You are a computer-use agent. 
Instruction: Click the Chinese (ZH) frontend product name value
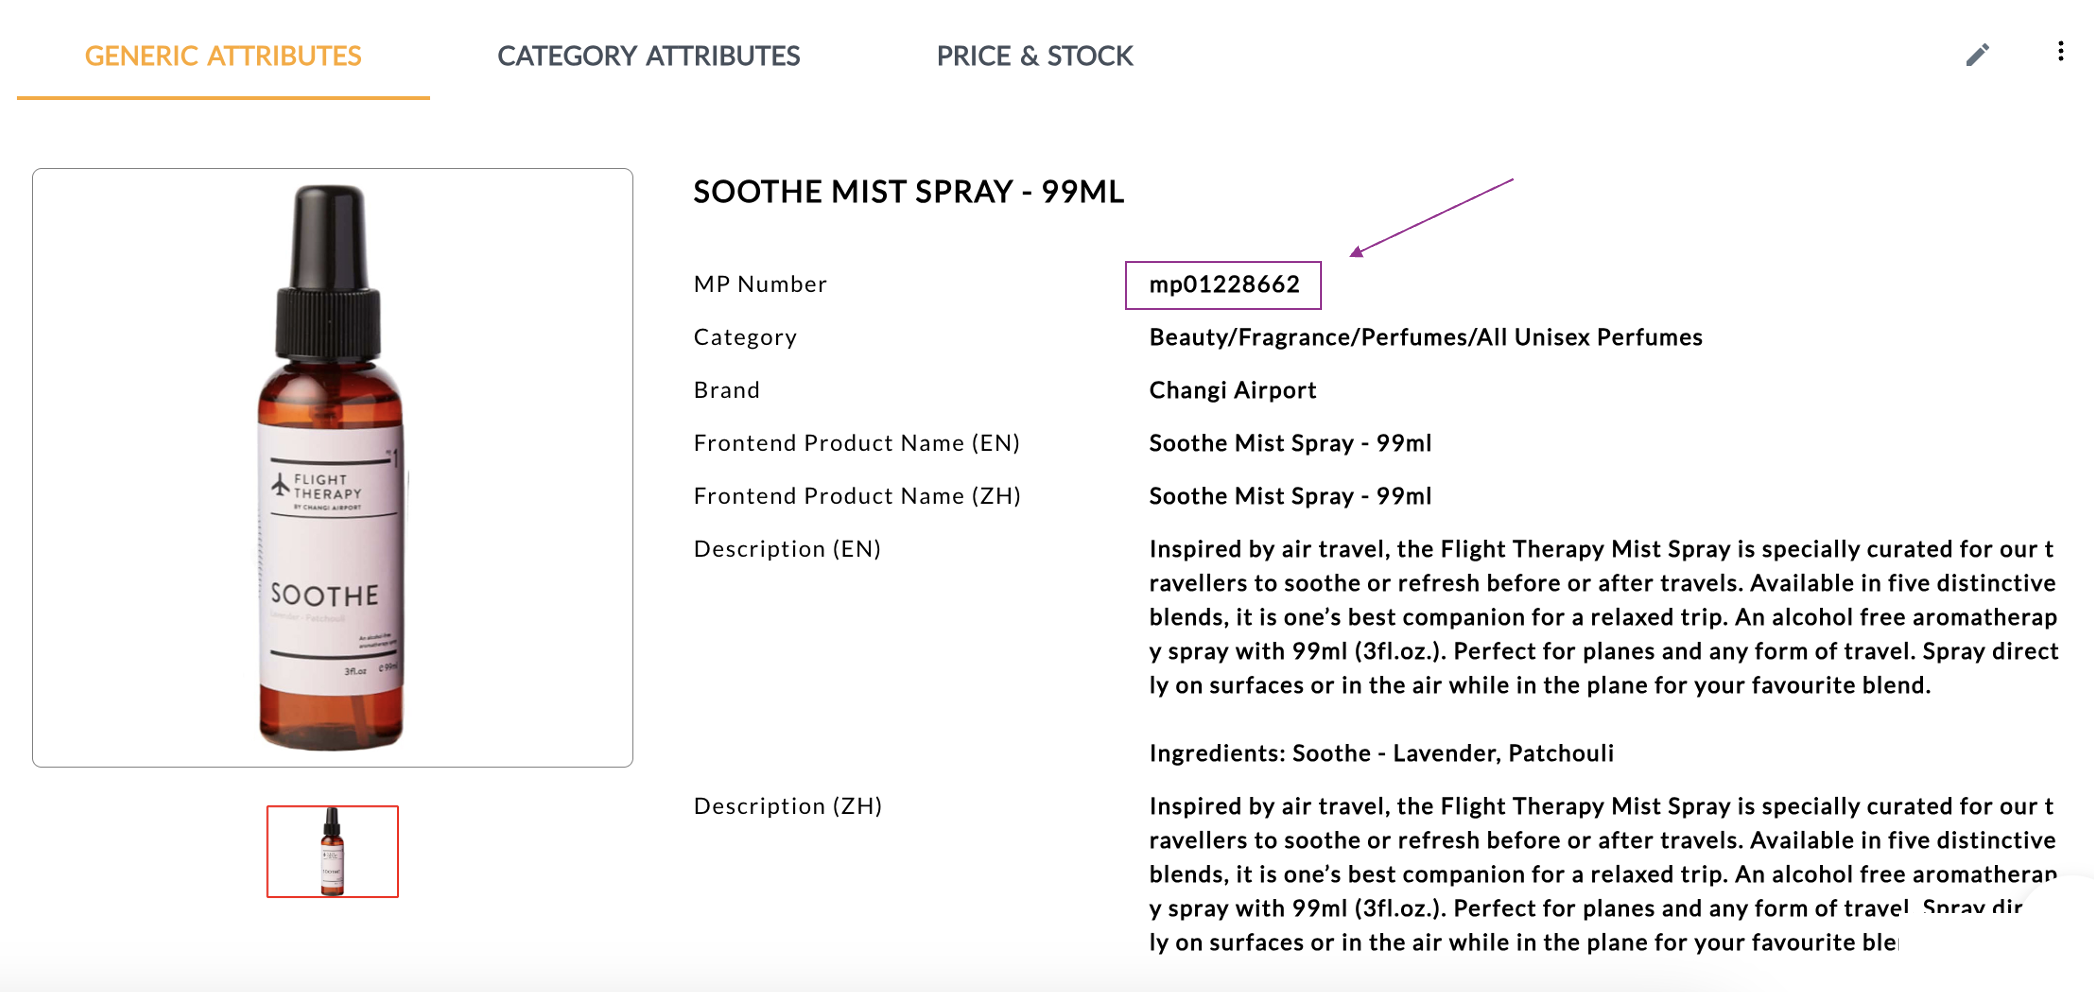coord(1290,496)
